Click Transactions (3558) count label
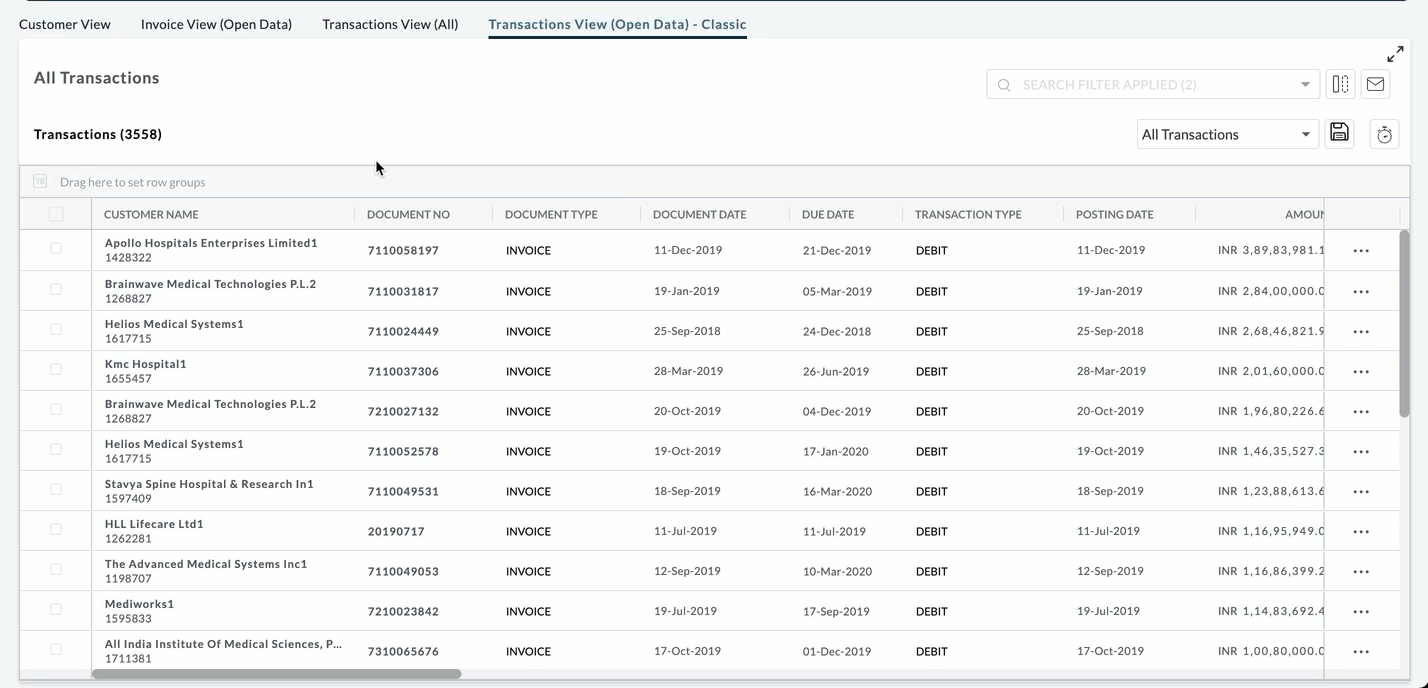This screenshot has height=688, width=1428. [98, 134]
